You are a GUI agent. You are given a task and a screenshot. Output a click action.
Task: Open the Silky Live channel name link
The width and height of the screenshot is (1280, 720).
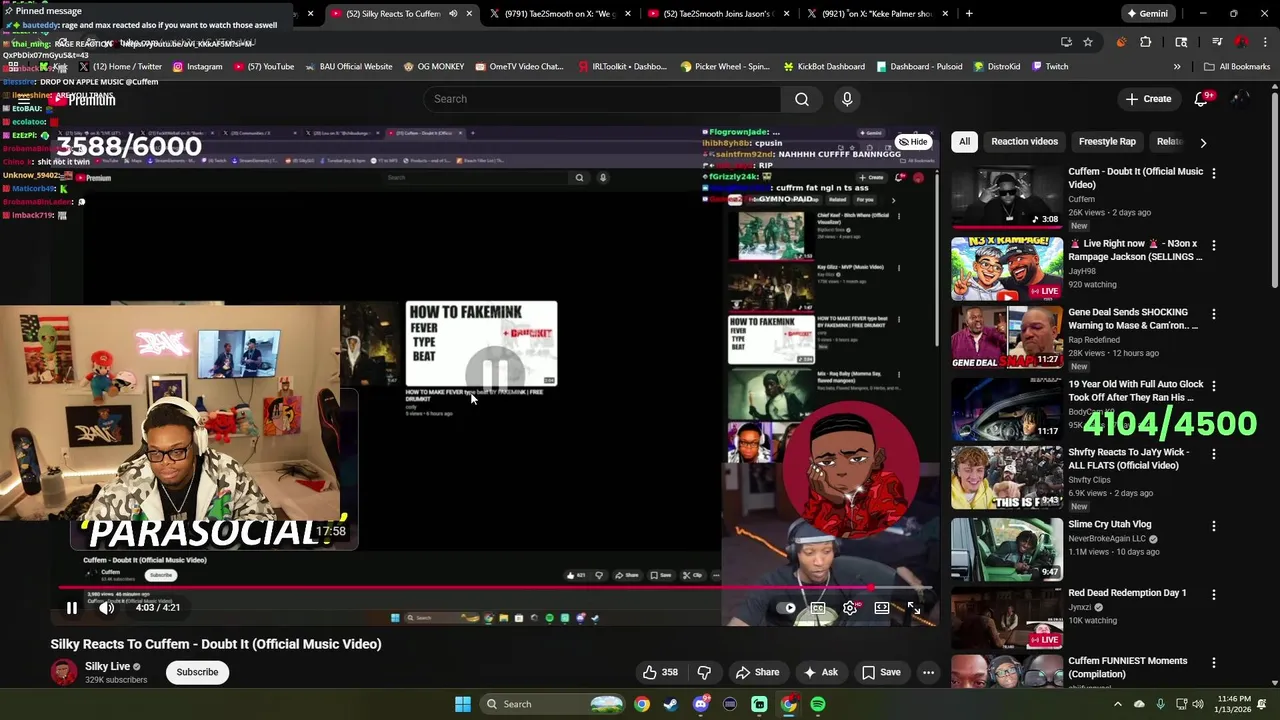coord(107,666)
